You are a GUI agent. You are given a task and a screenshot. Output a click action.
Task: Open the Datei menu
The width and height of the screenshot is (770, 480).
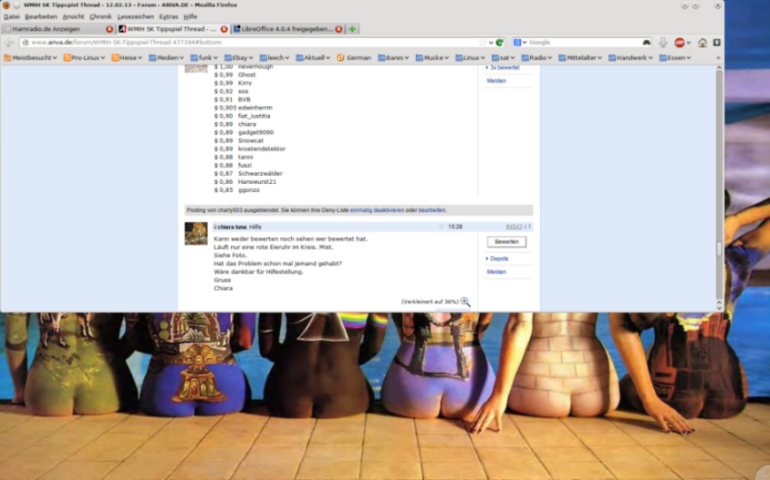click(12, 17)
